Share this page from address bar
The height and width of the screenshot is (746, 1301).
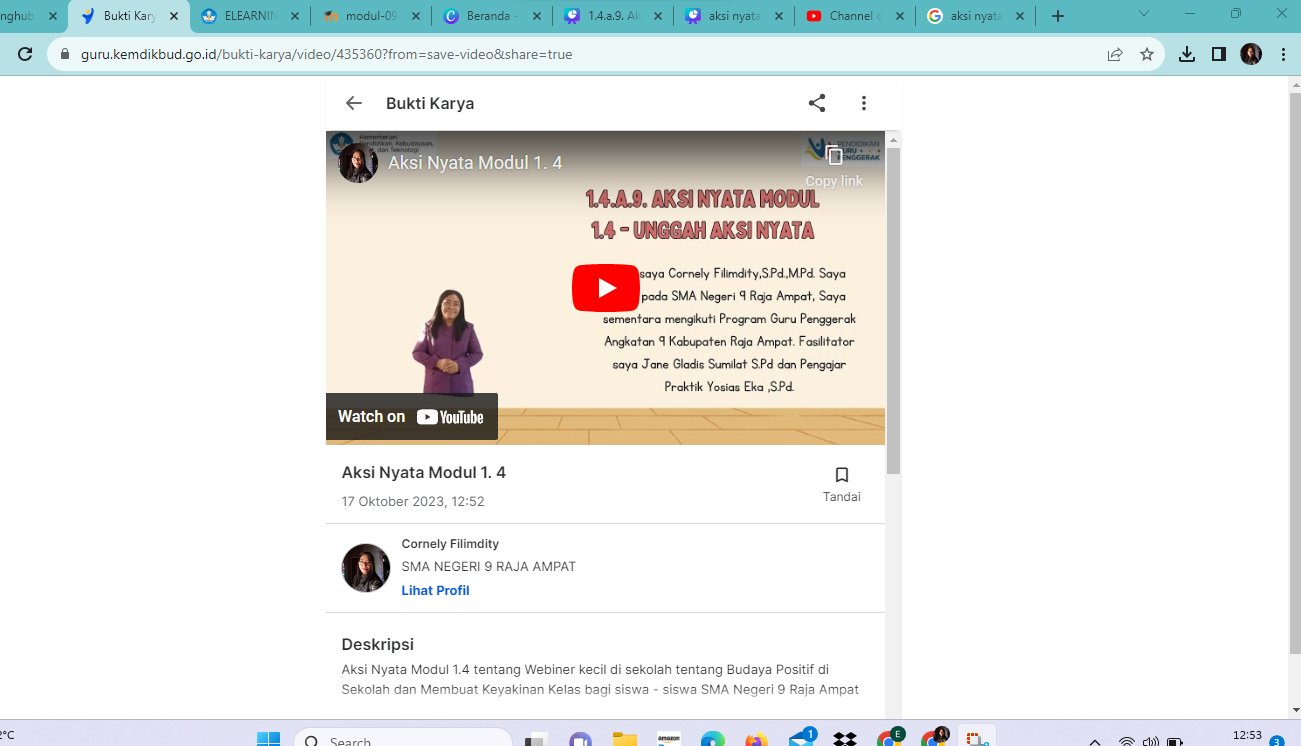coord(1115,54)
